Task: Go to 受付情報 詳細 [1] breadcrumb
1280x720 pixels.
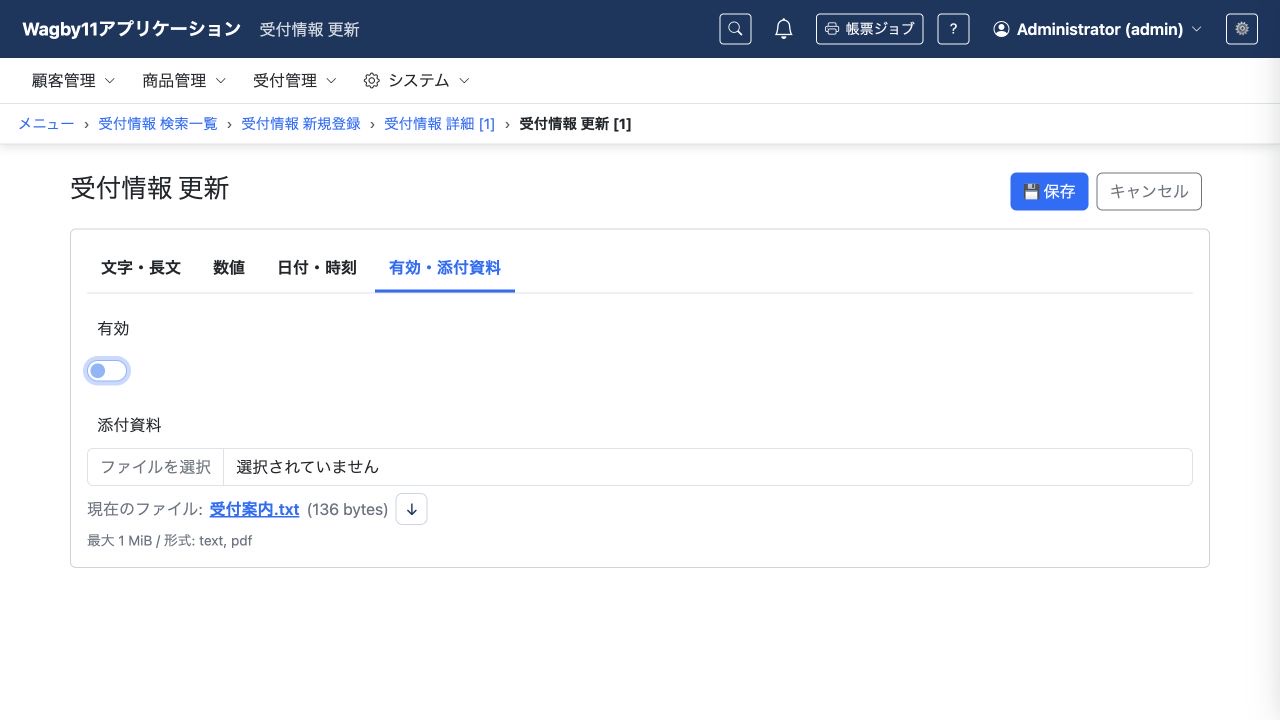Action: click(440, 124)
